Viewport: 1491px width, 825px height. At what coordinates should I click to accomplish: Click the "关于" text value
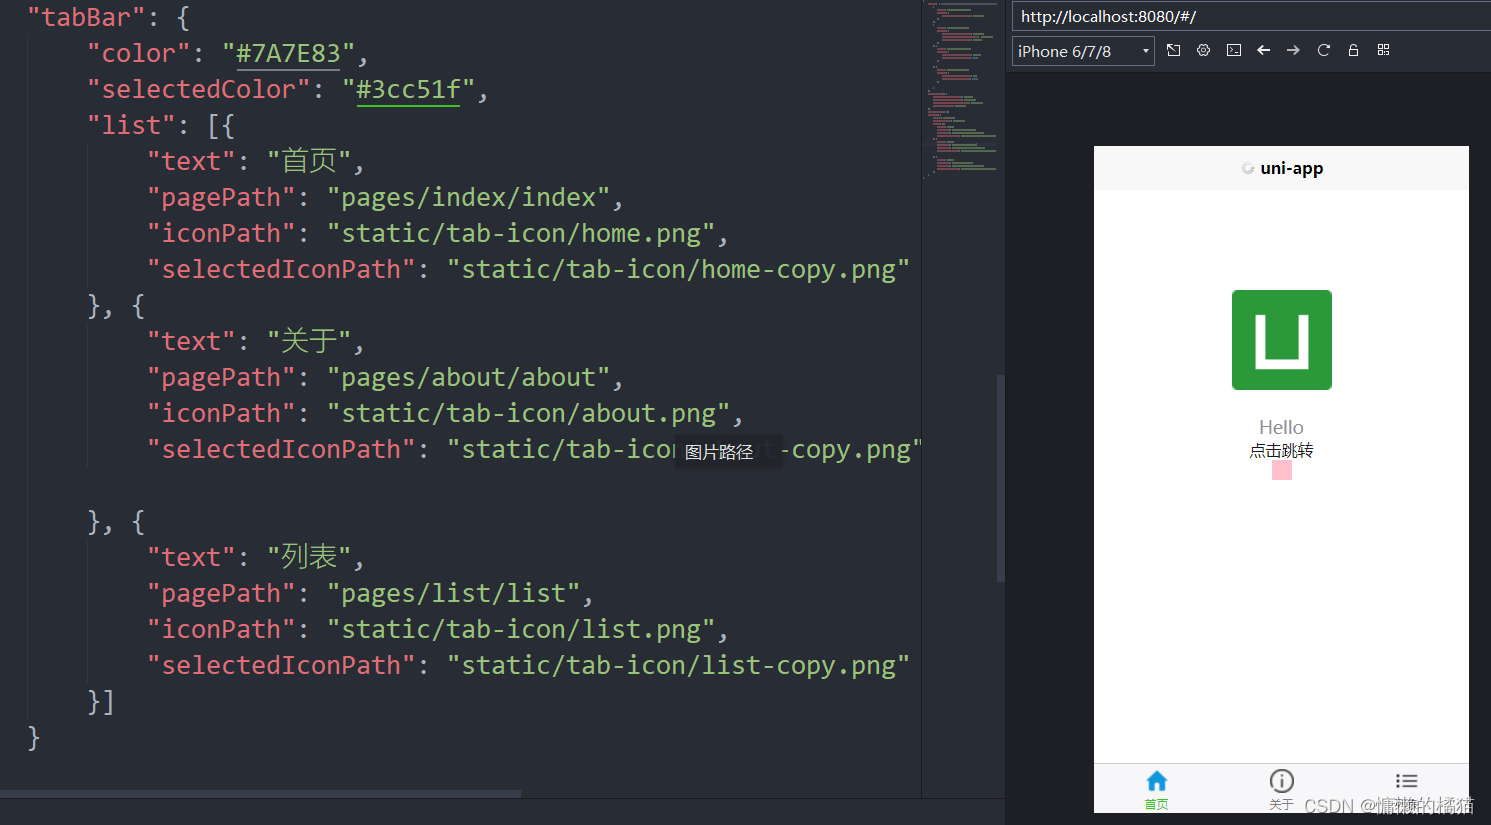[309, 342]
